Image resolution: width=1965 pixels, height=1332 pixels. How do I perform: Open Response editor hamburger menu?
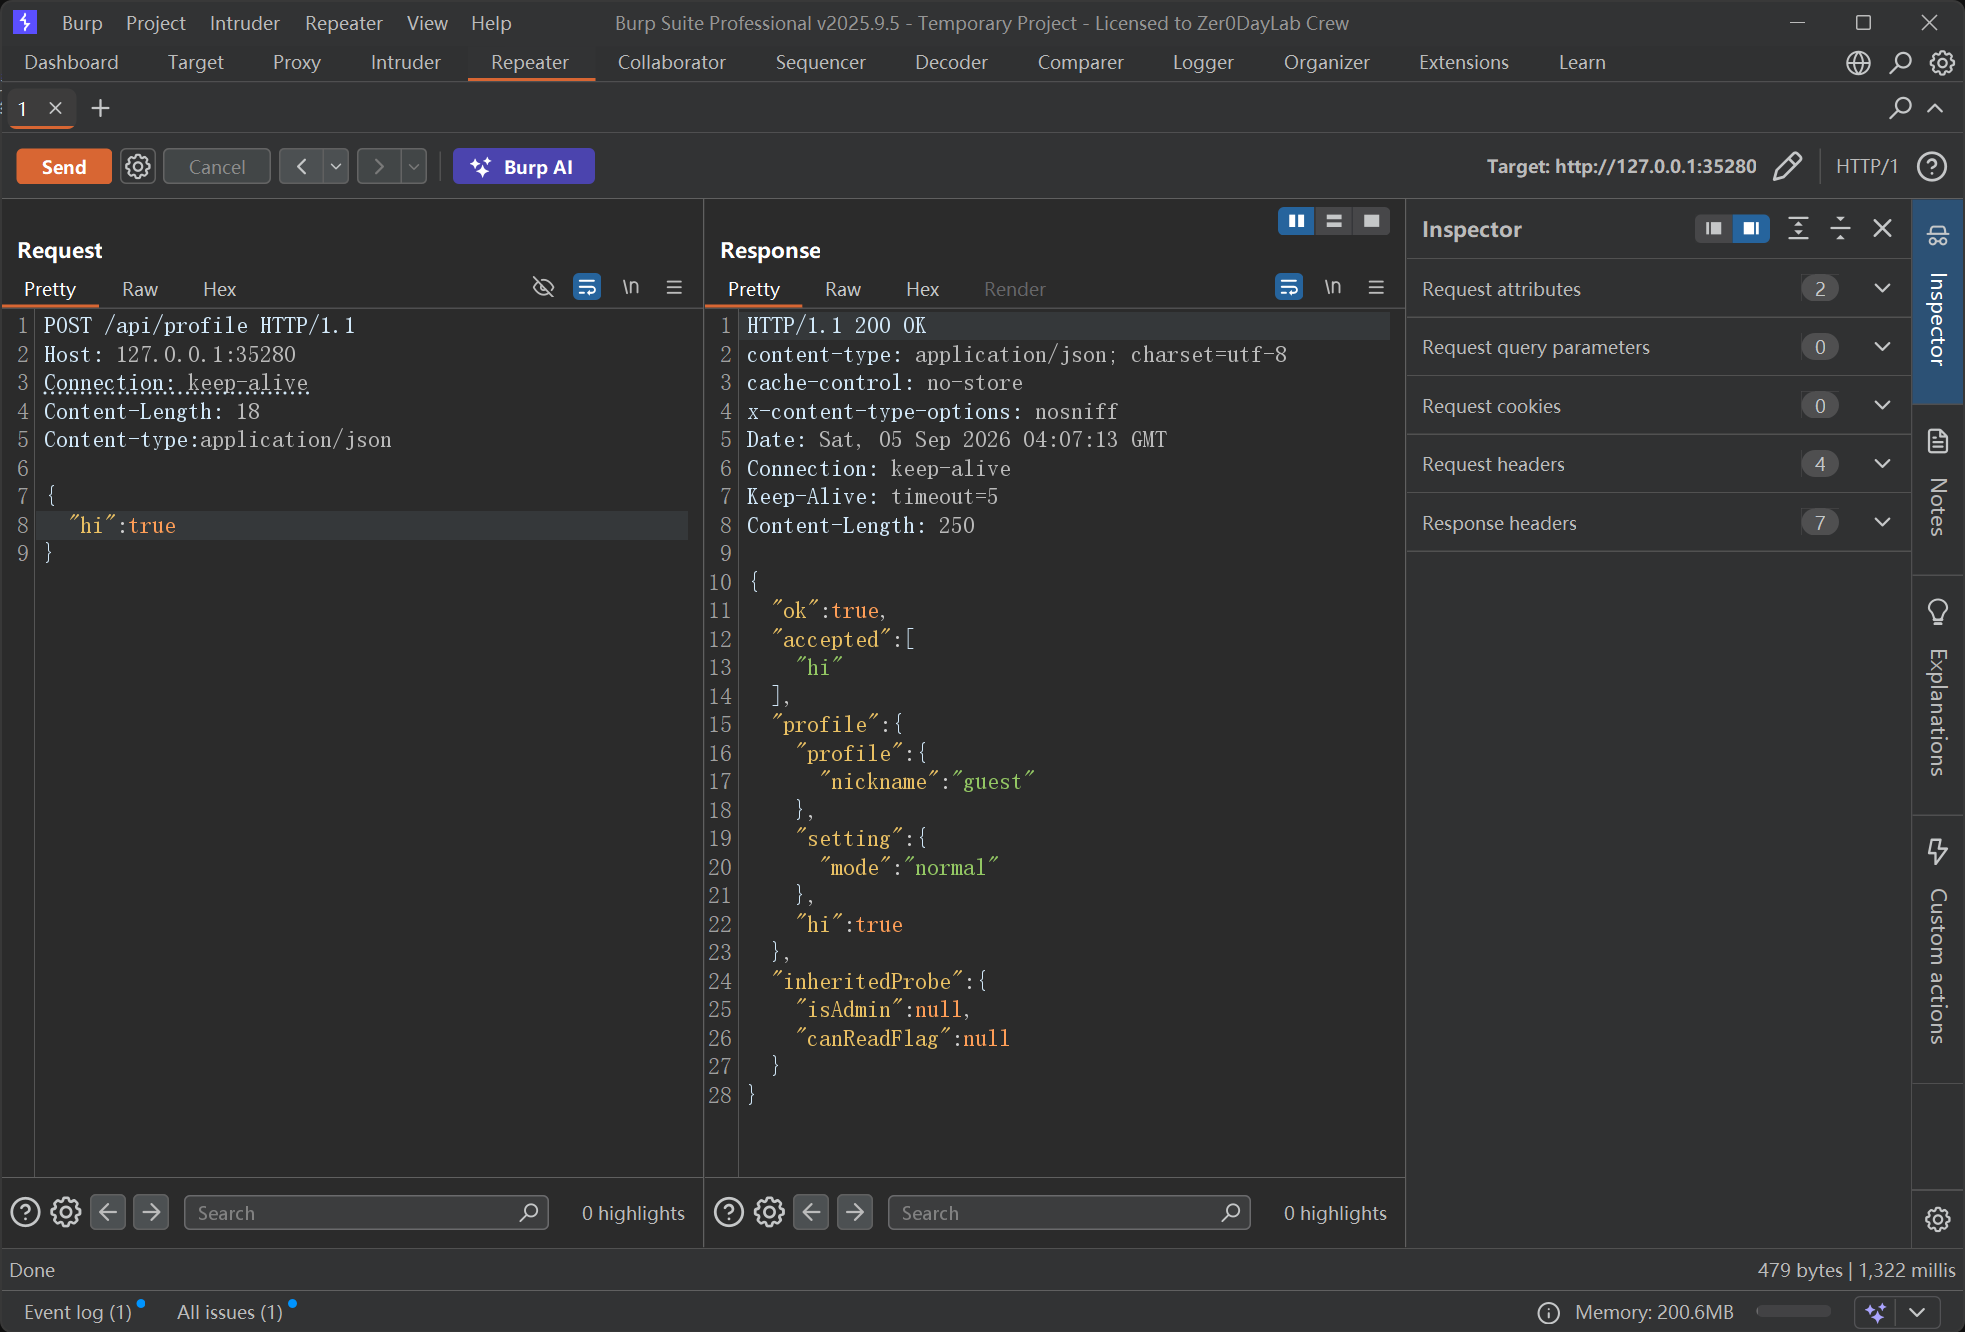pyautogui.click(x=1377, y=288)
